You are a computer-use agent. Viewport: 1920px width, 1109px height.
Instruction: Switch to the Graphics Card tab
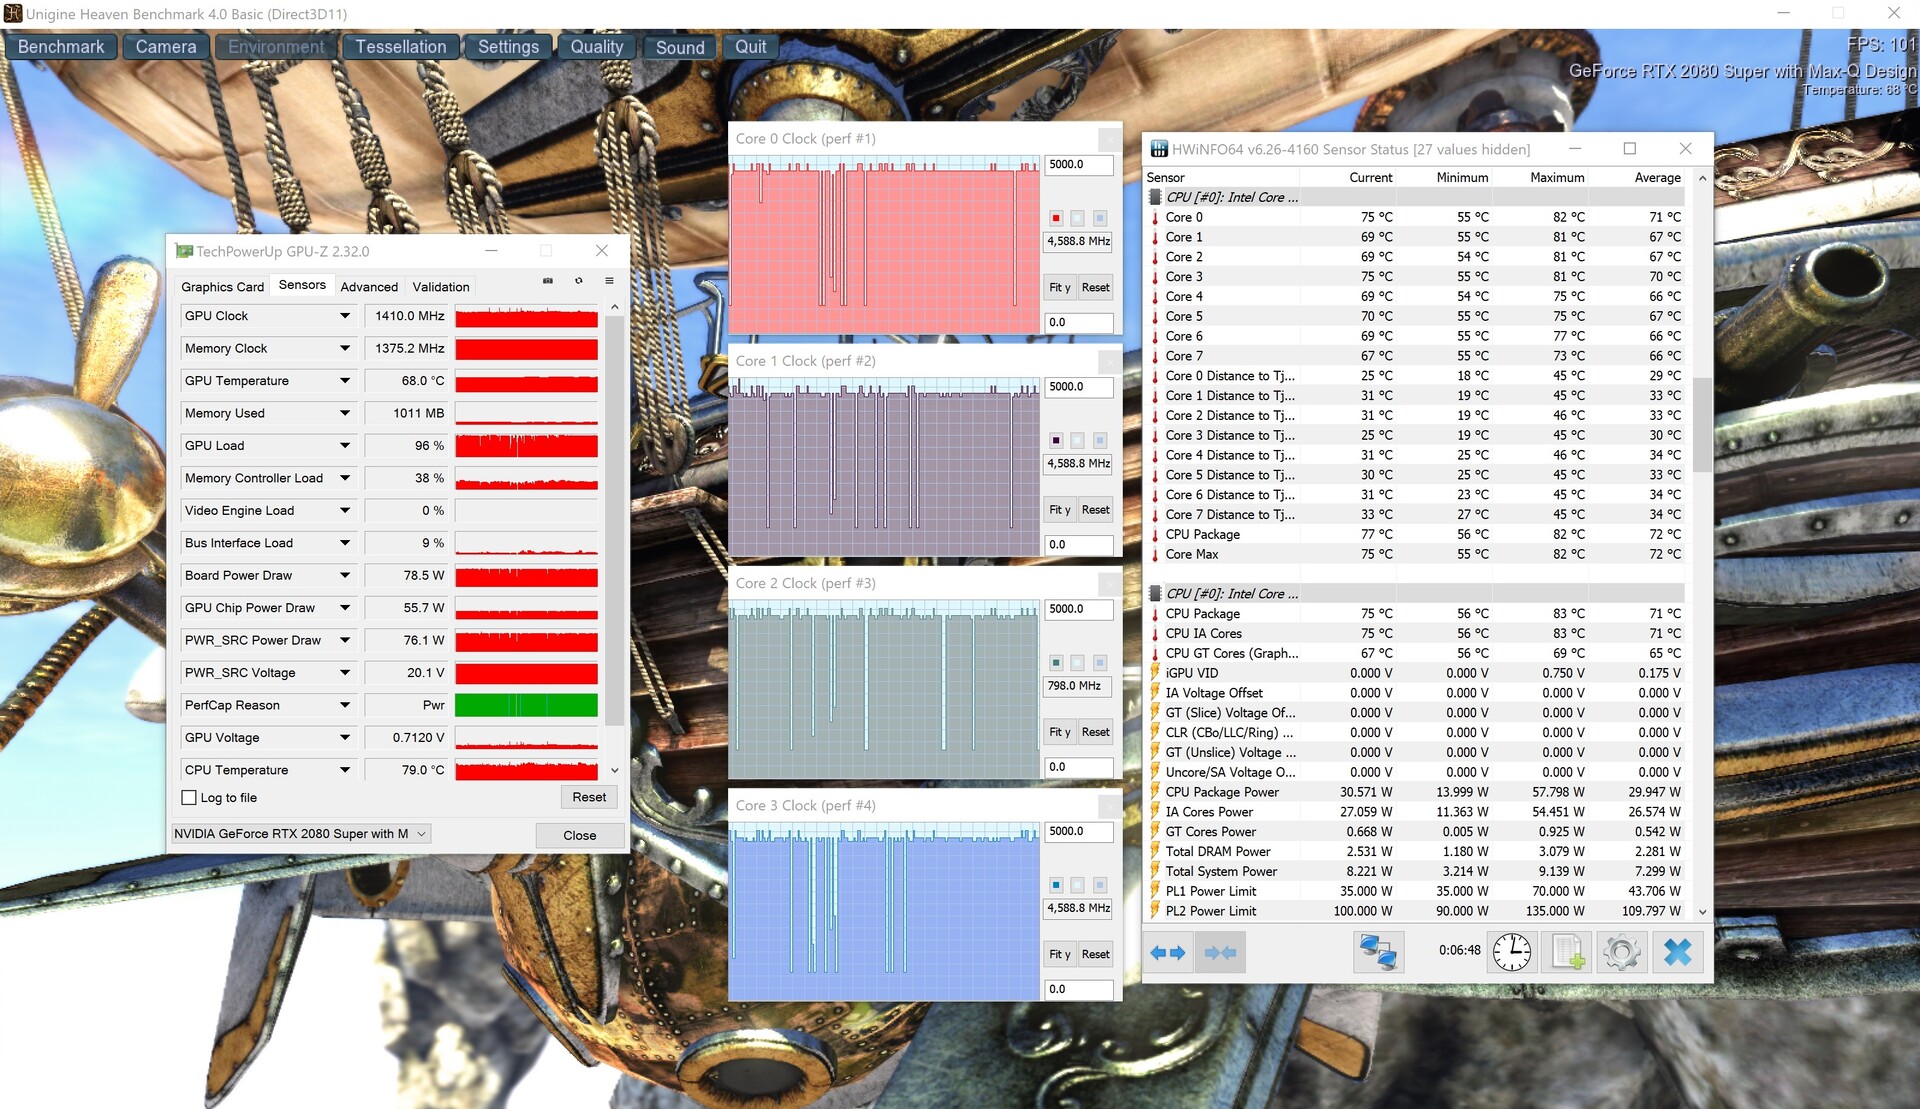point(222,287)
